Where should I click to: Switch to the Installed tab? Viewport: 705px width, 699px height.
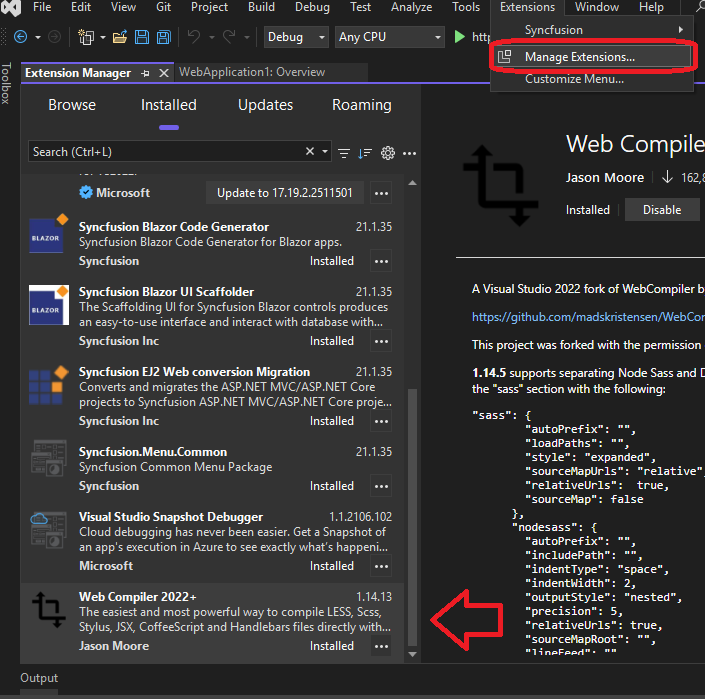169,105
